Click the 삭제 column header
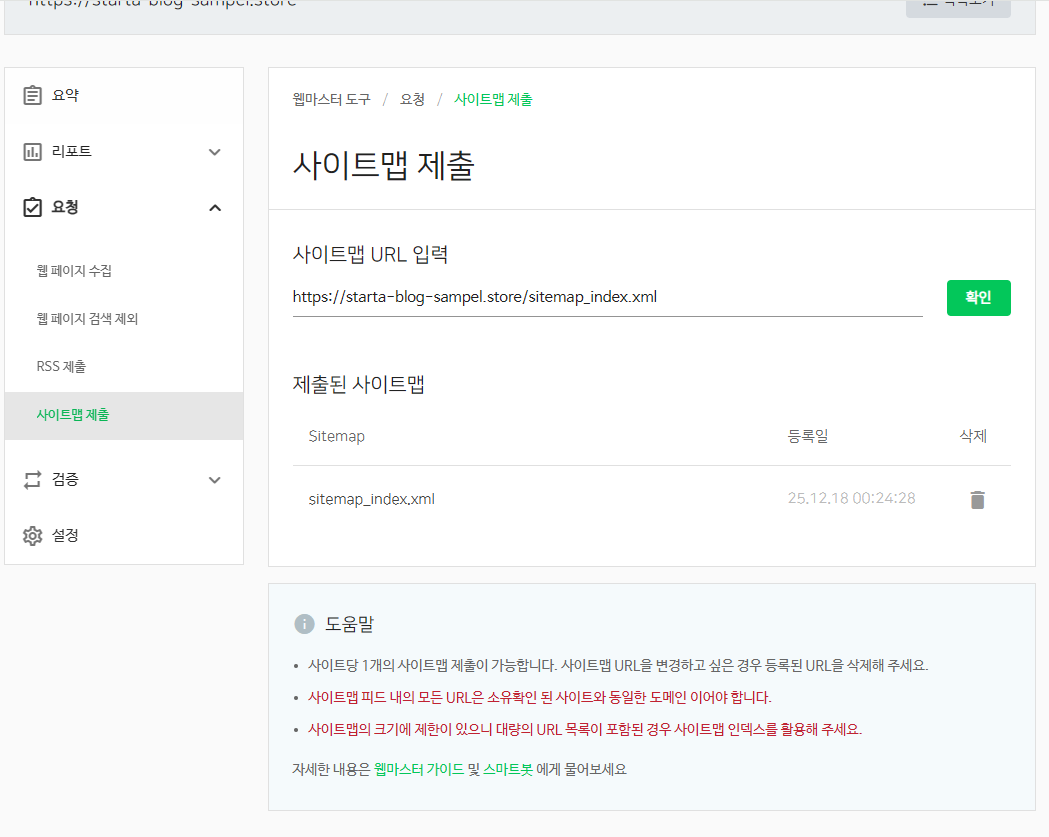1049x837 pixels. coord(973,436)
